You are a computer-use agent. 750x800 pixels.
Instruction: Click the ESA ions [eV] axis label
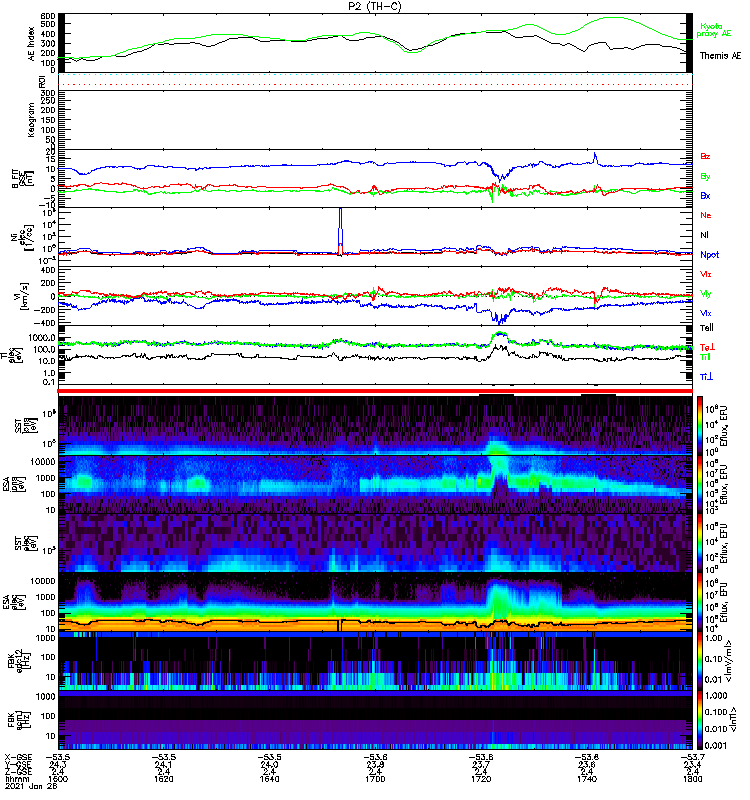click(x=14, y=485)
